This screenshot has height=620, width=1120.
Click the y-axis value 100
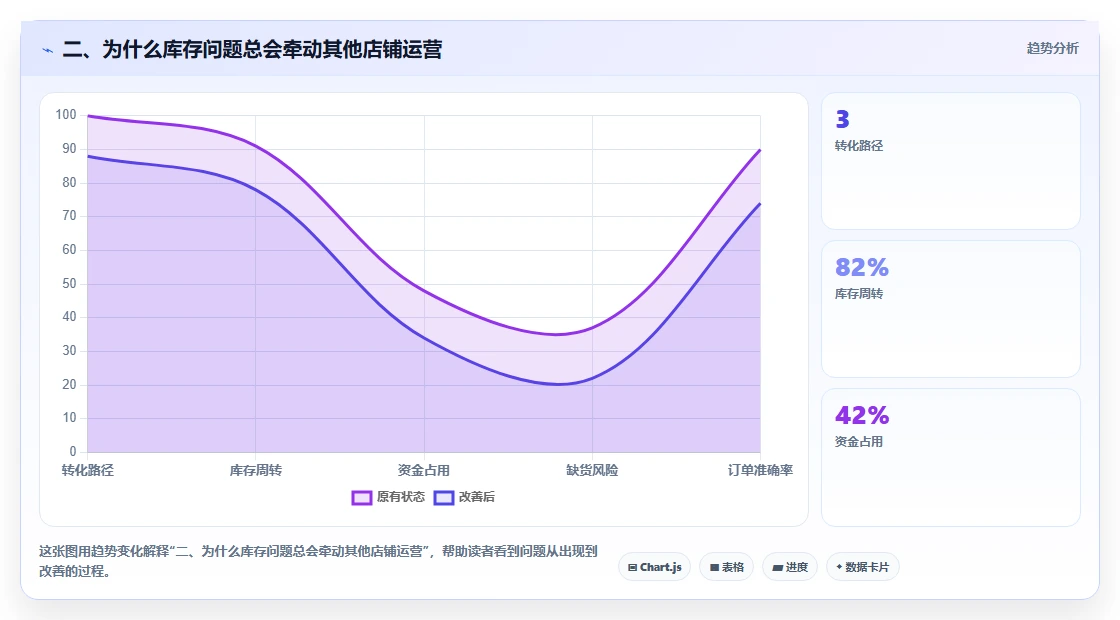tap(66, 115)
